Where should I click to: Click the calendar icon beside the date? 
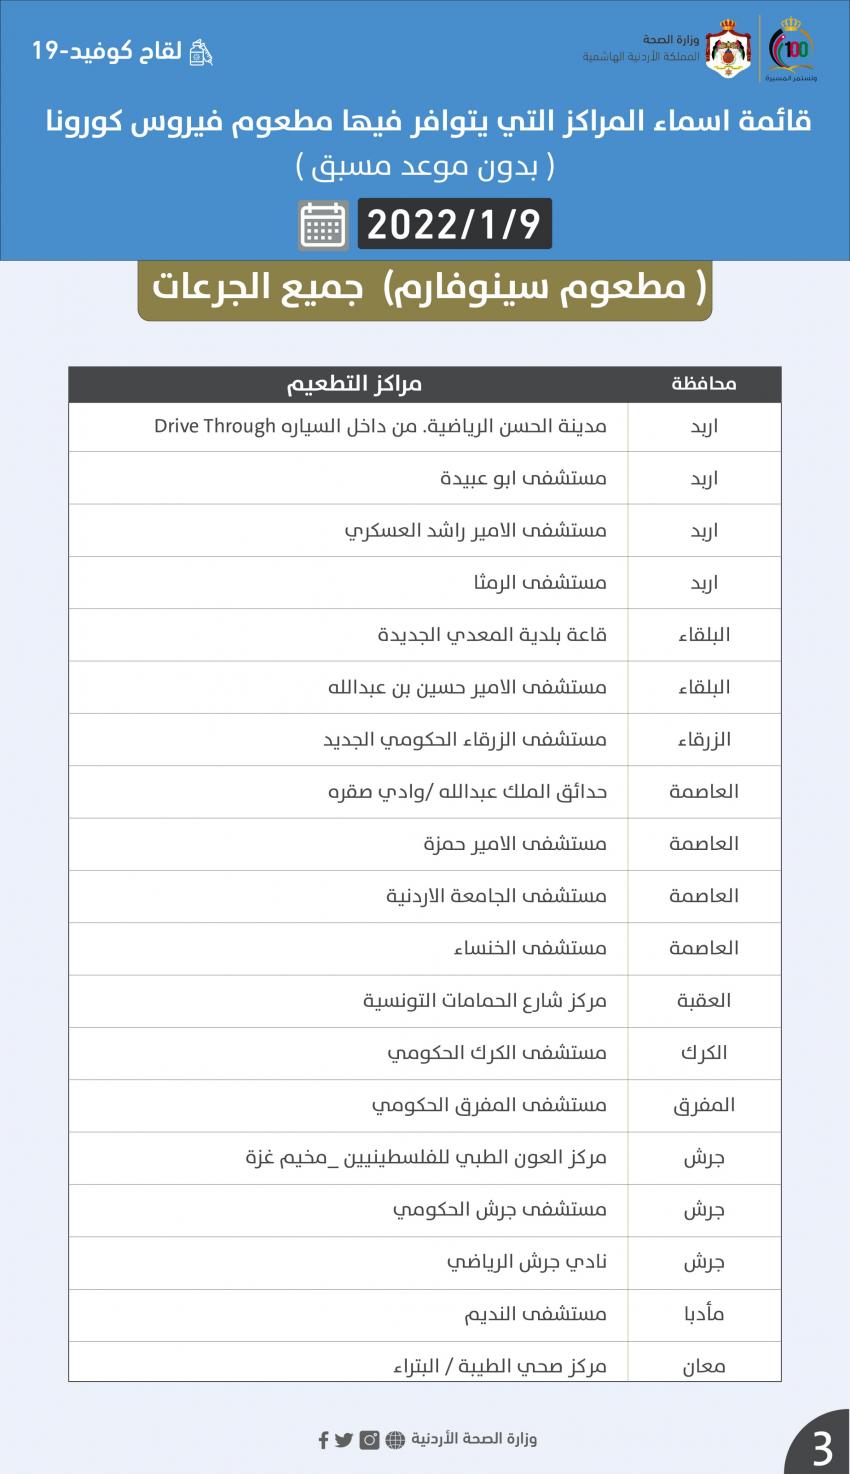click(323, 225)
